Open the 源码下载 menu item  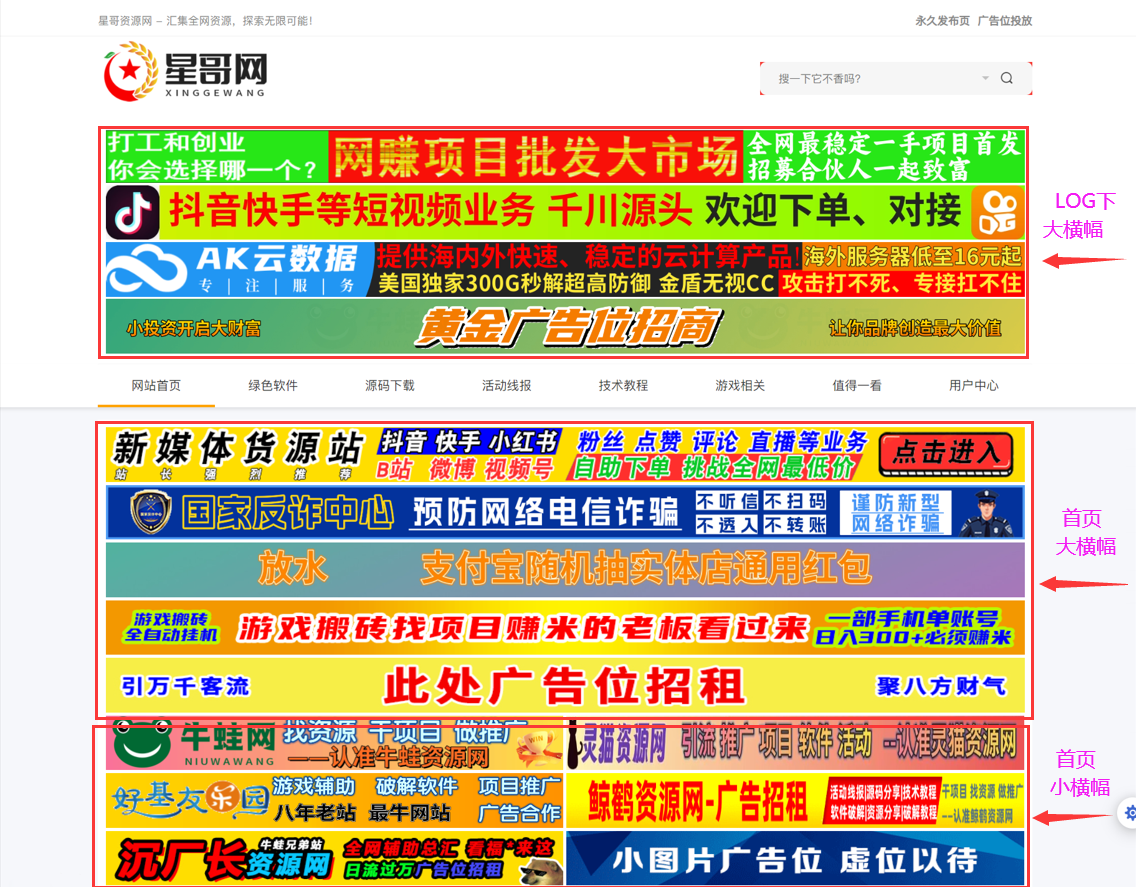[x=390, y=386]
